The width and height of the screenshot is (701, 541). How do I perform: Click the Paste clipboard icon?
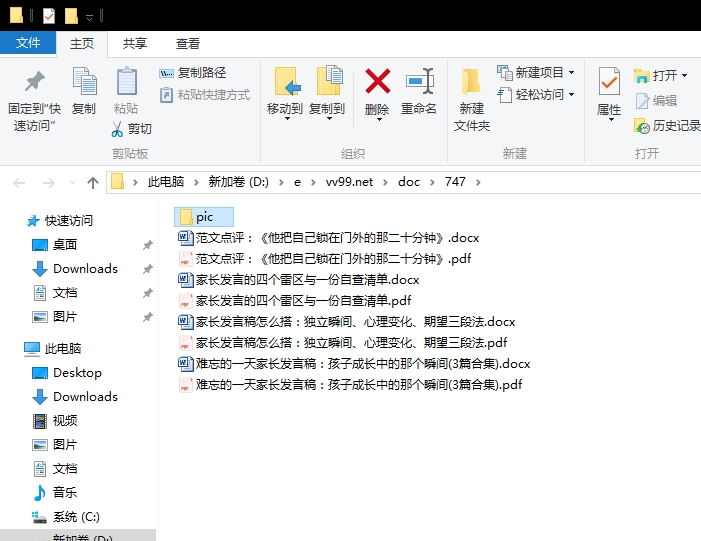click(127, 81)
